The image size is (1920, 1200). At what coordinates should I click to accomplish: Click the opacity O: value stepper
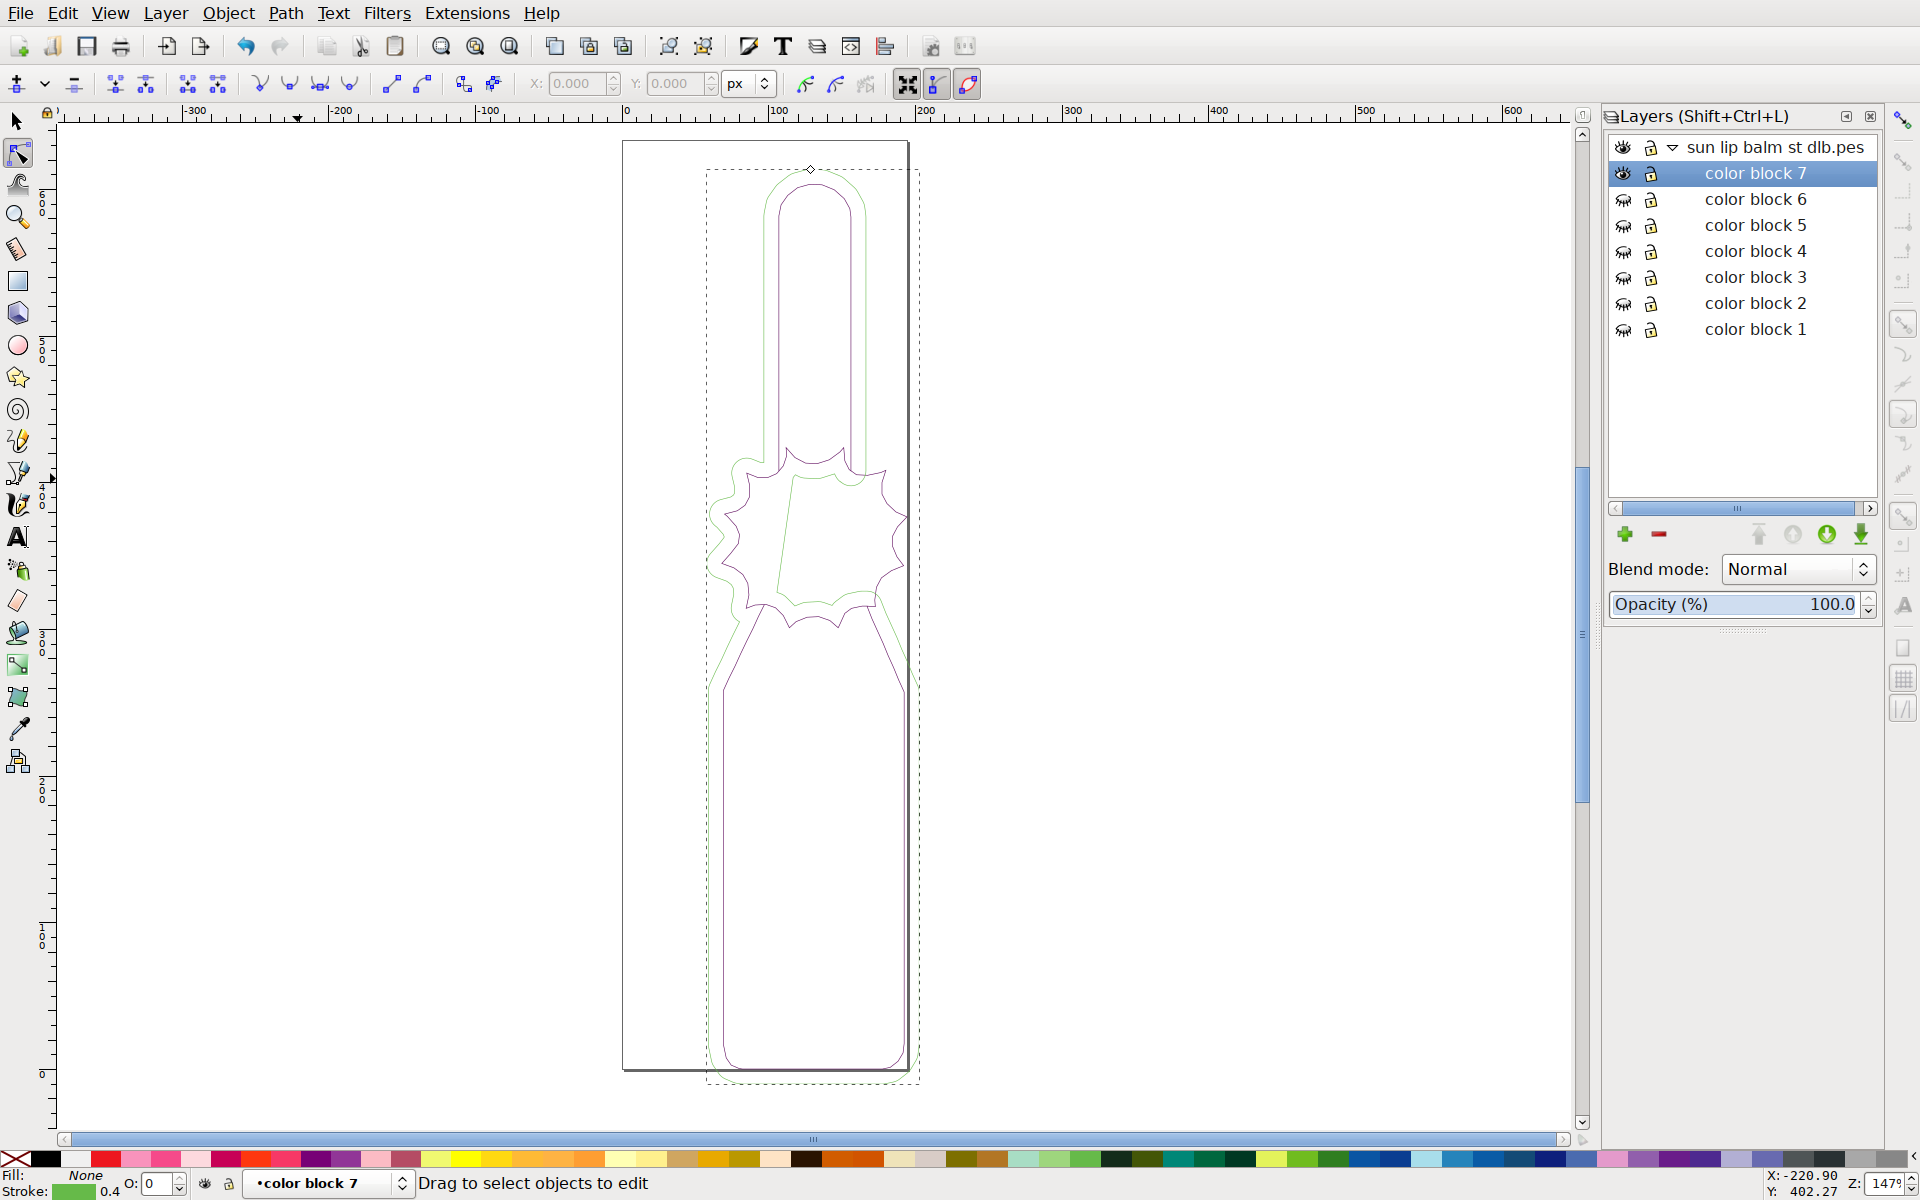179,1184
